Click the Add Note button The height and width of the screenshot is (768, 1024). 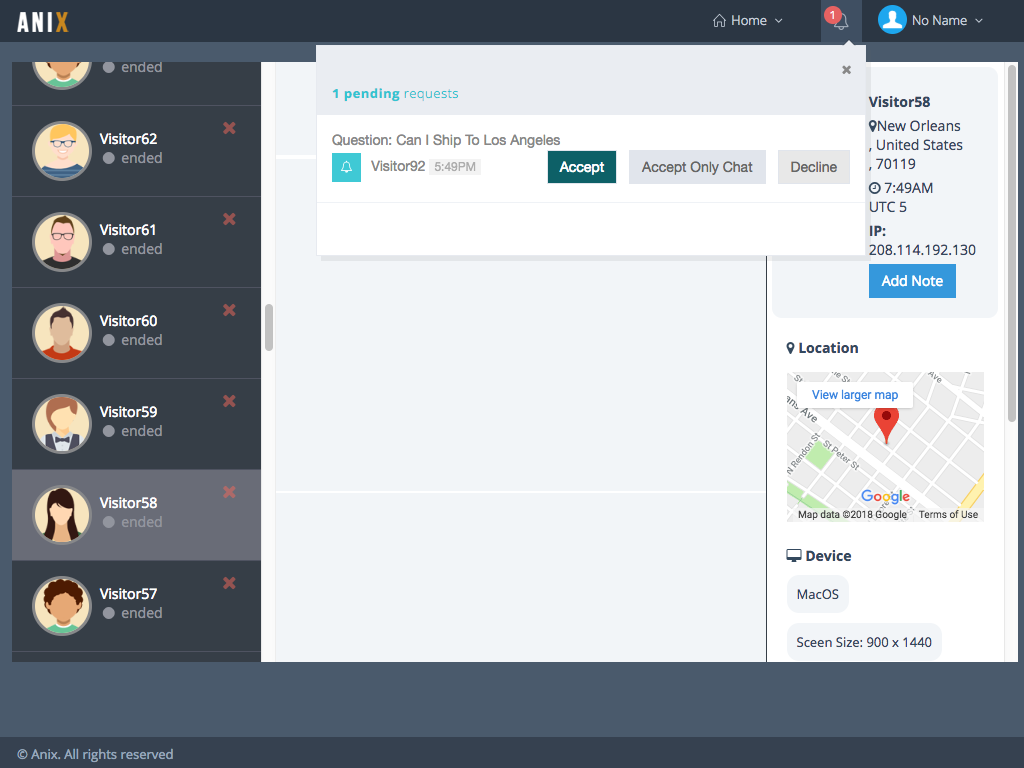pos(911,281)
